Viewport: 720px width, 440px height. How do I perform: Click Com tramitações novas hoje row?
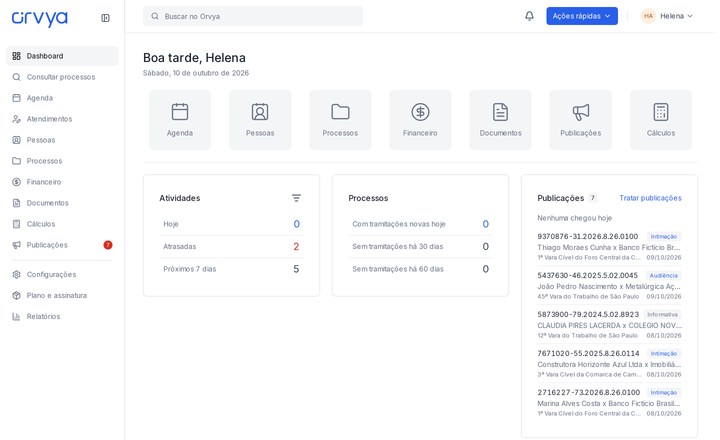tap(420, 224)
